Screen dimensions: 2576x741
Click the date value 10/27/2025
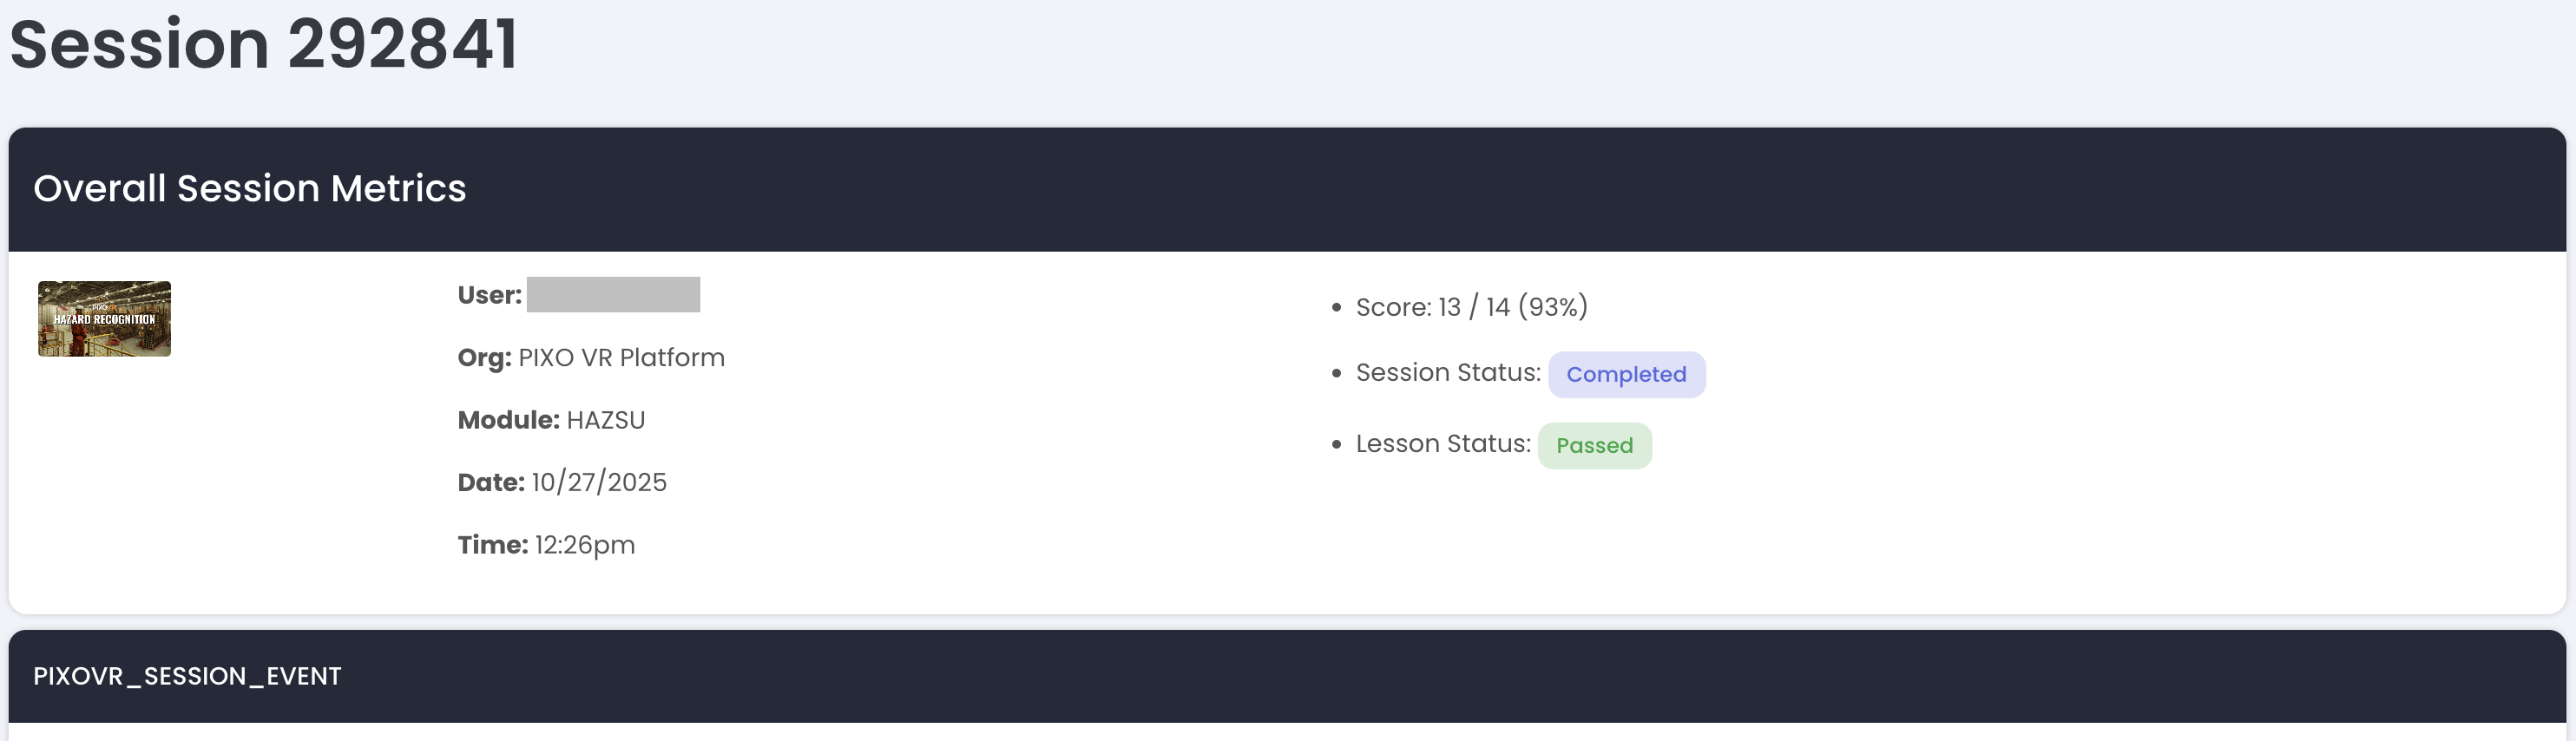[x=599, y=482]
